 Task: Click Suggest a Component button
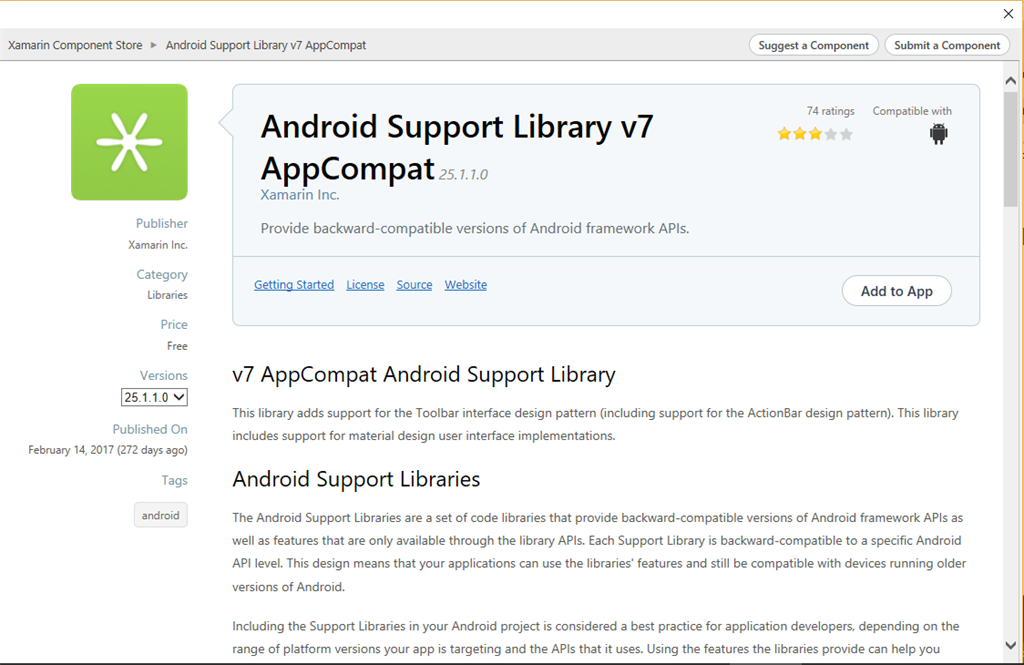pos(813,45)
